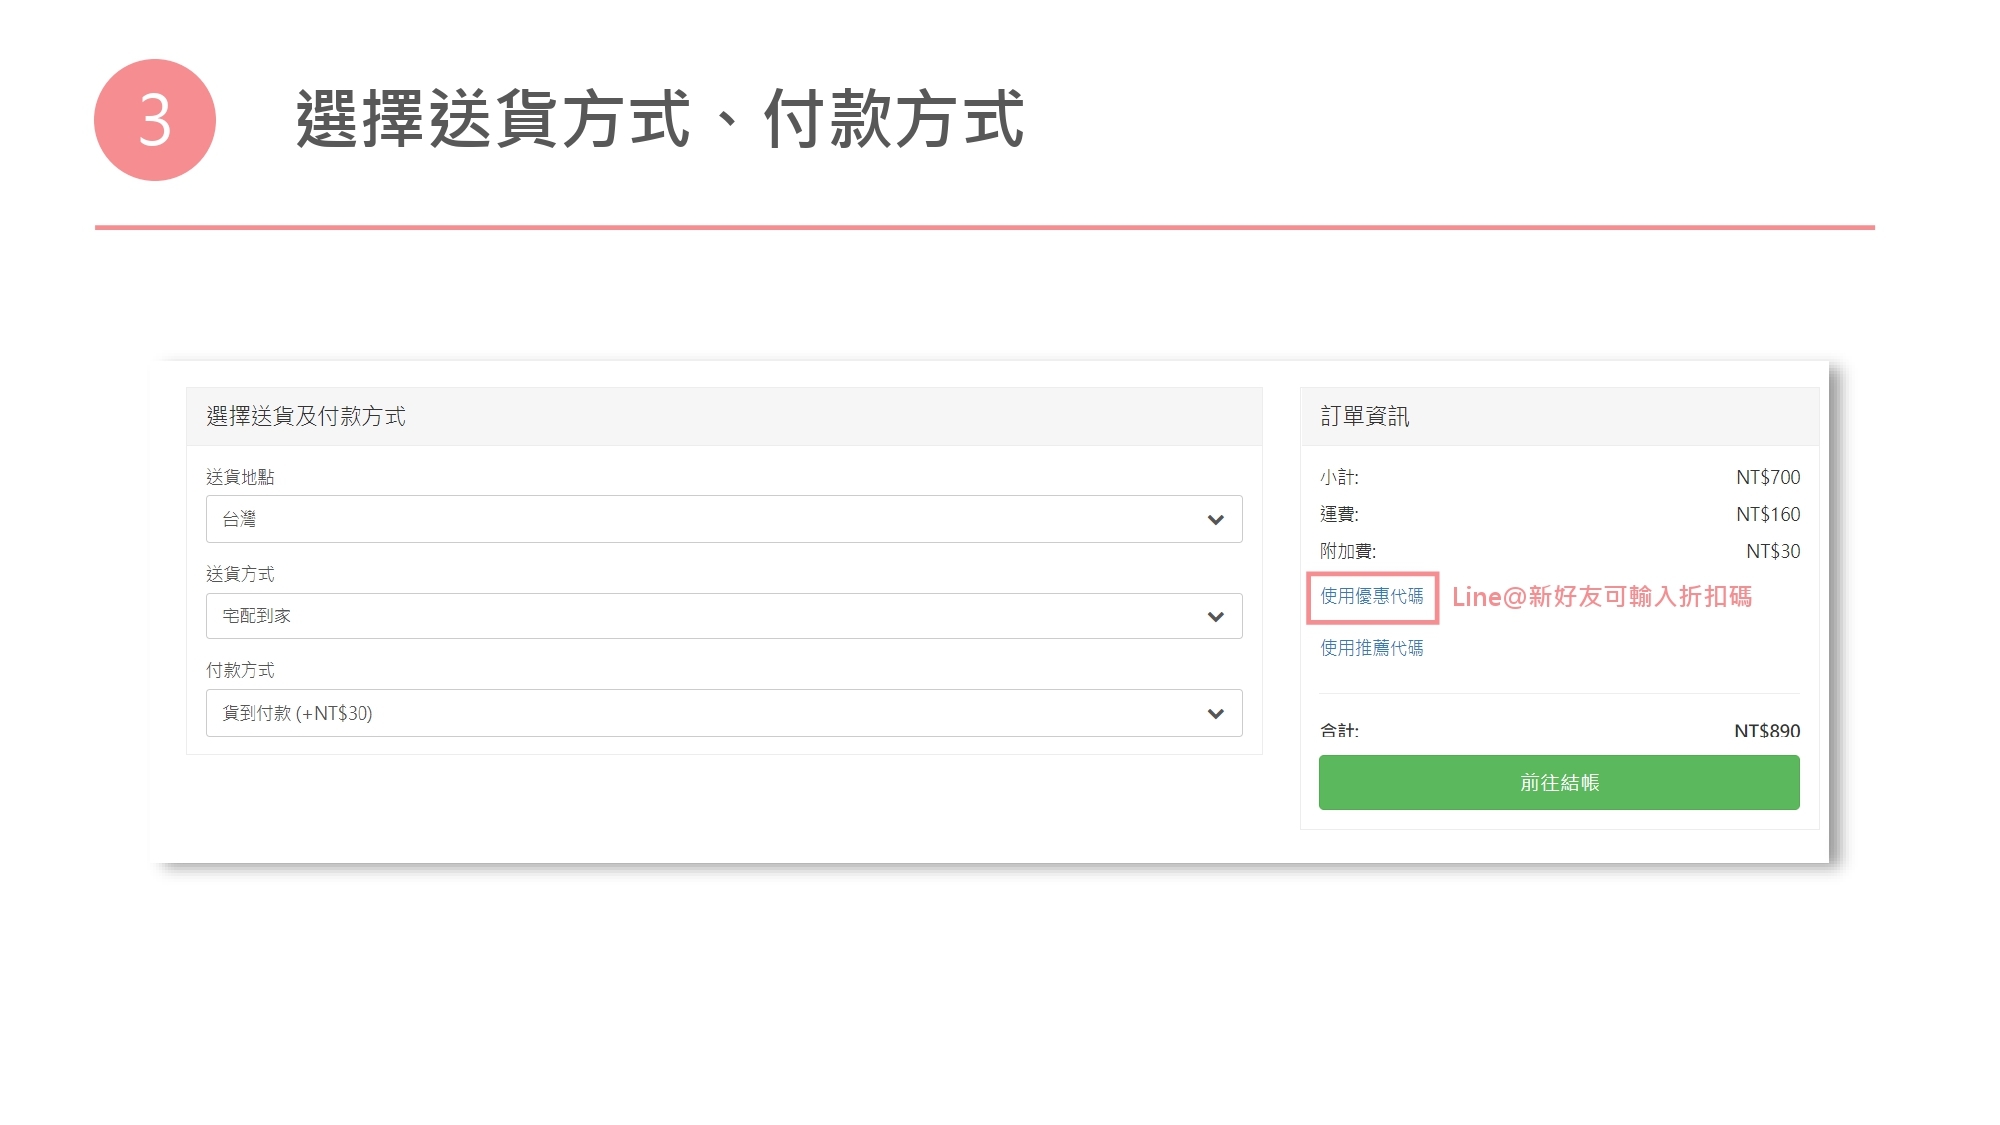Click the 選擇送貨及付款方式 panel header
Image resolution: width=2000 pixels, height=1125 pixels.
[306, 417]
